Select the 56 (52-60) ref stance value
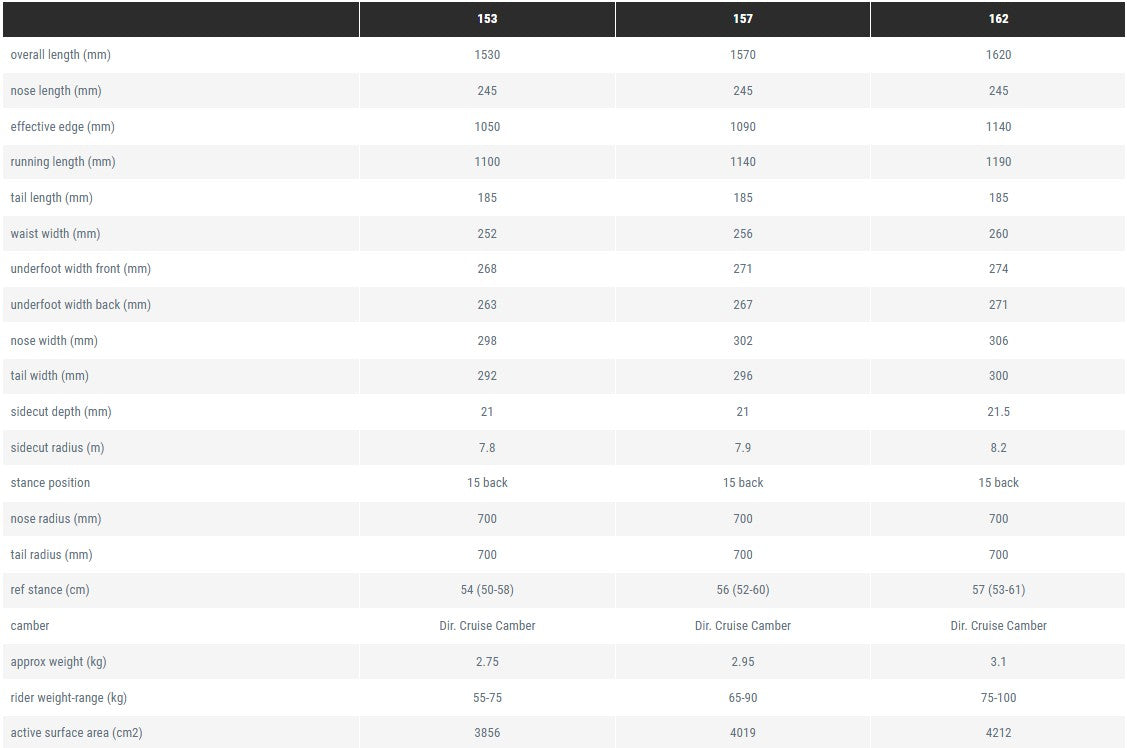This screenshot has width=1127, height=748. [x=742, y=590]
